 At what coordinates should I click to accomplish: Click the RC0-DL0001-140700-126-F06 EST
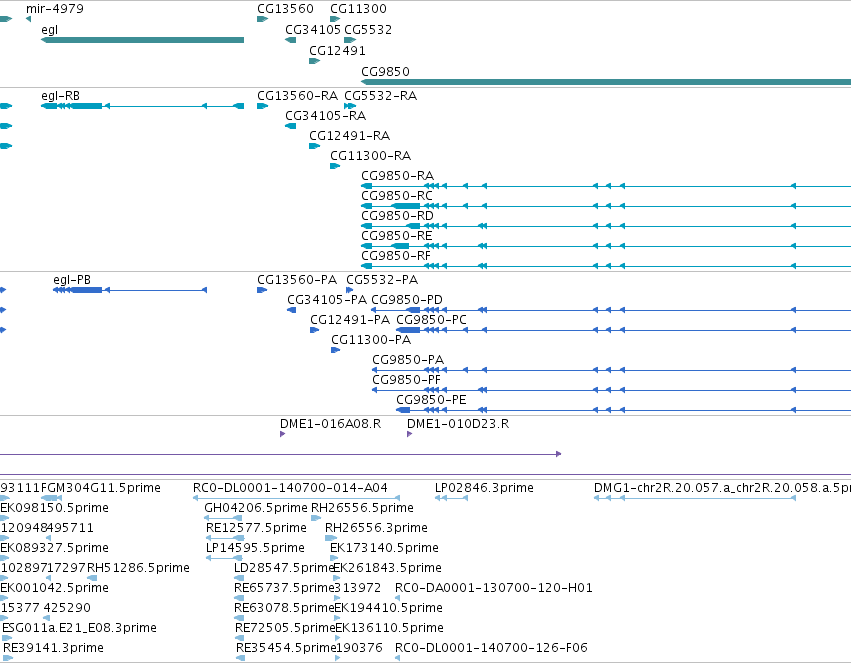(x=397, y=658)
